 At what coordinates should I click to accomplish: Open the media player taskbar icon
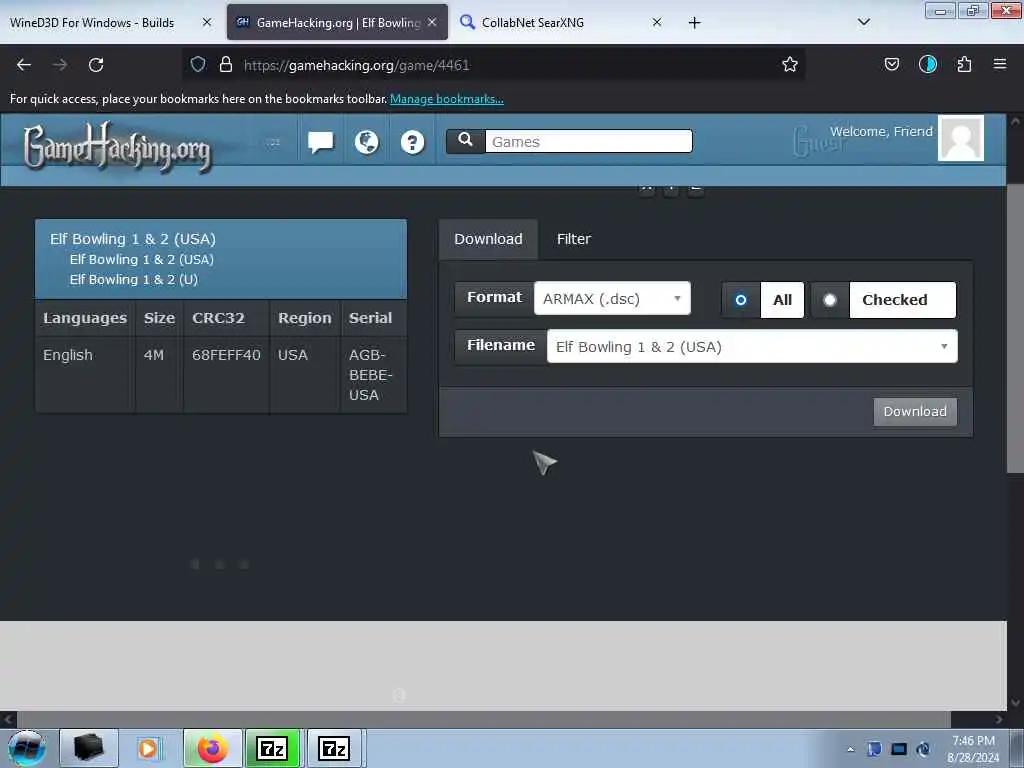(149, 748)
